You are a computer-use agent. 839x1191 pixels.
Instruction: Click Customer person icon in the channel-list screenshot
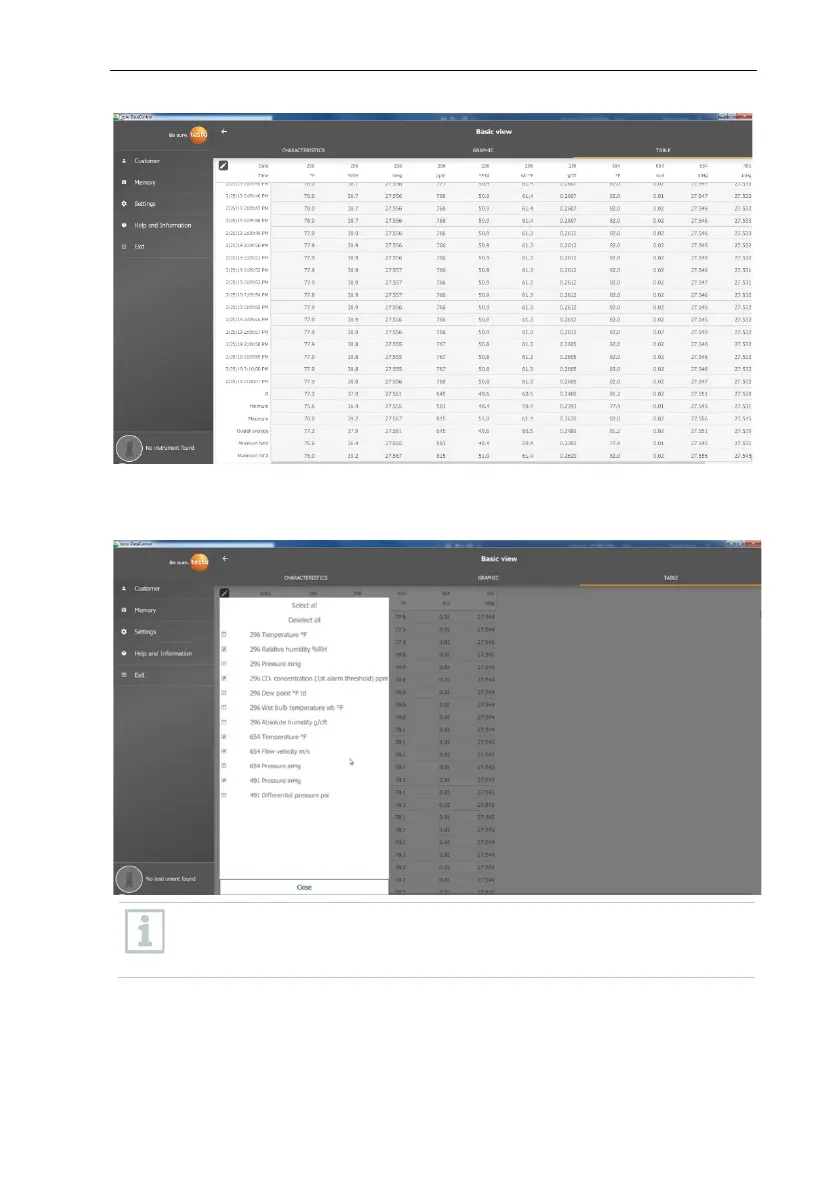(x=124, y=589)
